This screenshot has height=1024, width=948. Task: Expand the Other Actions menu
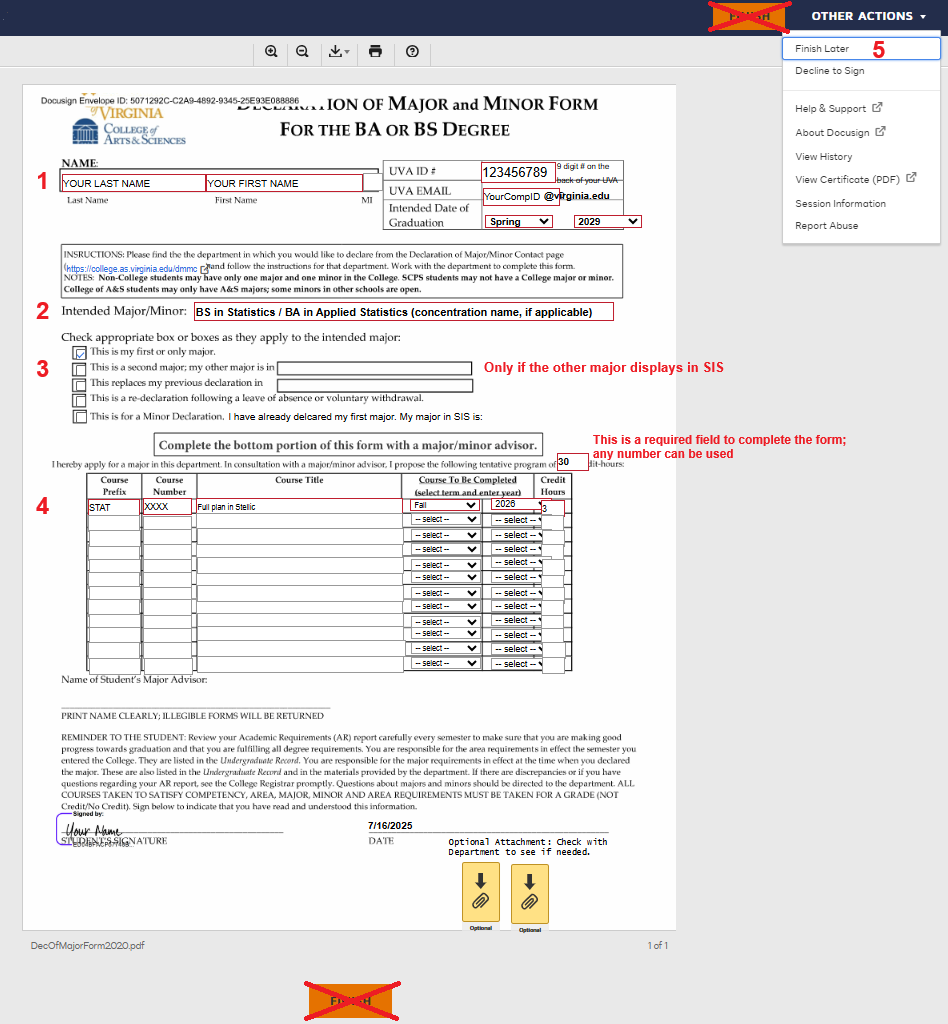coord(868,16)
